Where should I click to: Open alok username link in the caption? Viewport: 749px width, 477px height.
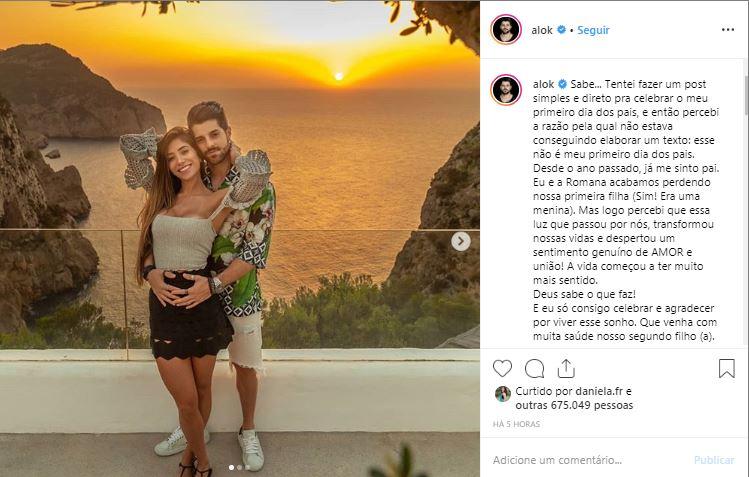click(543, 84)
